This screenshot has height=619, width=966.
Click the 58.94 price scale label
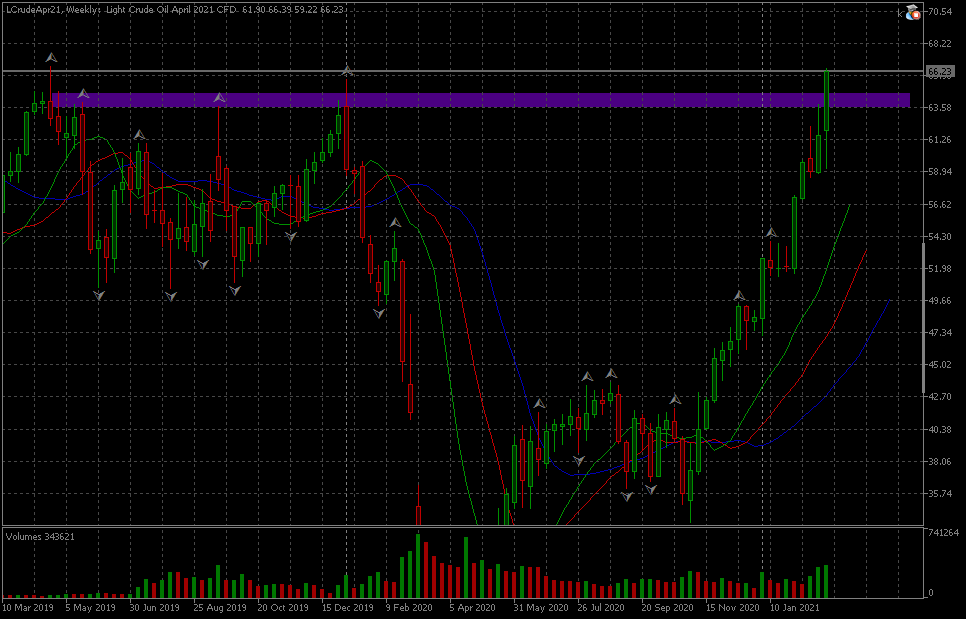click(940, 172)
